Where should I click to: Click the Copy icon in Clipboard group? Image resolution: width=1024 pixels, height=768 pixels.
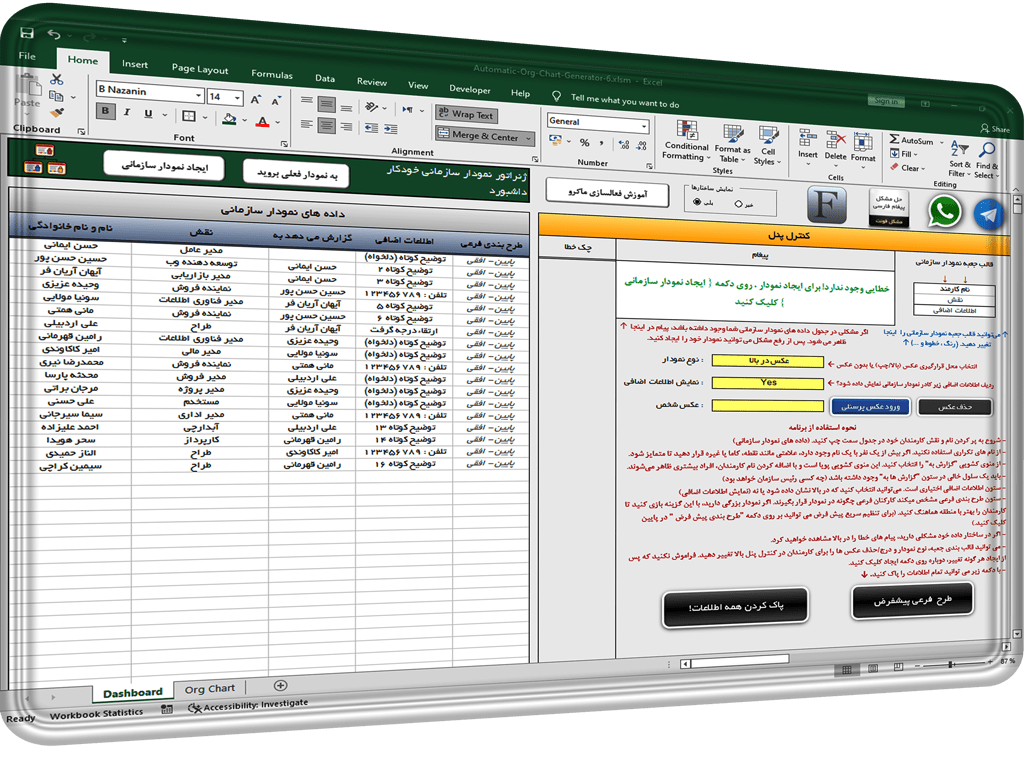point(56,96)
